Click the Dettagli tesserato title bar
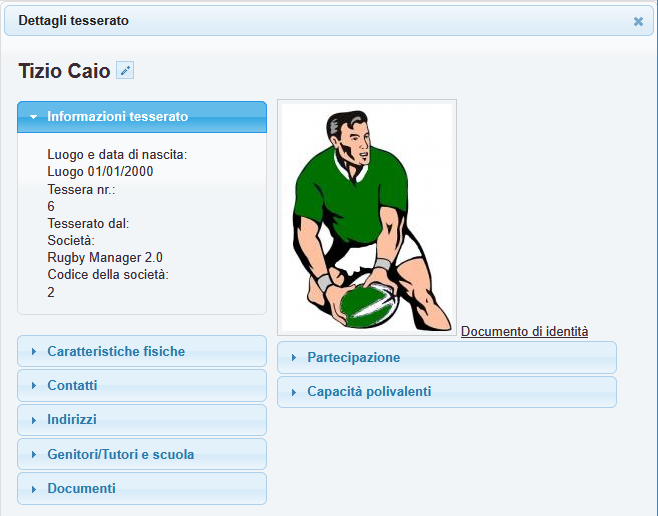Screen dimensions: 658x516 (300, 21)
